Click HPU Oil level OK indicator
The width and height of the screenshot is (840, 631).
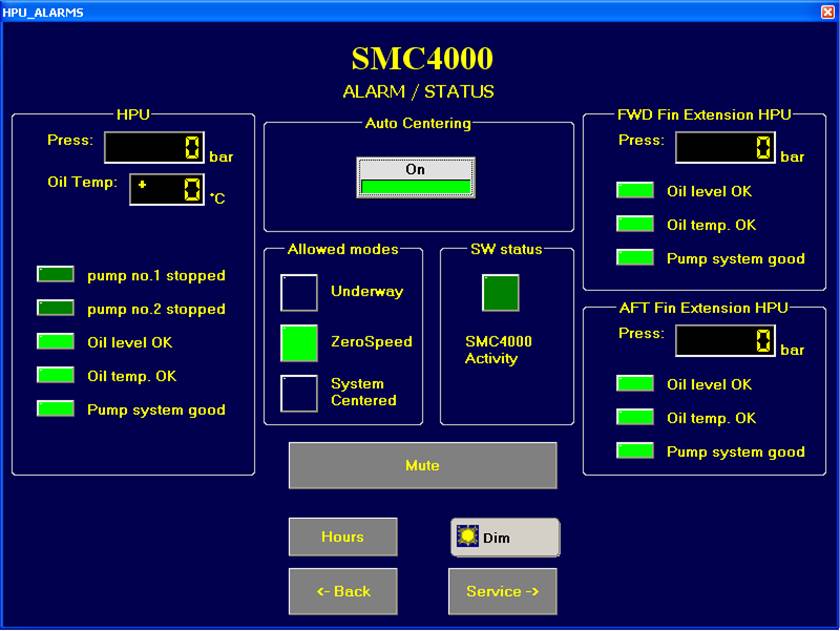tap(56, 341)
